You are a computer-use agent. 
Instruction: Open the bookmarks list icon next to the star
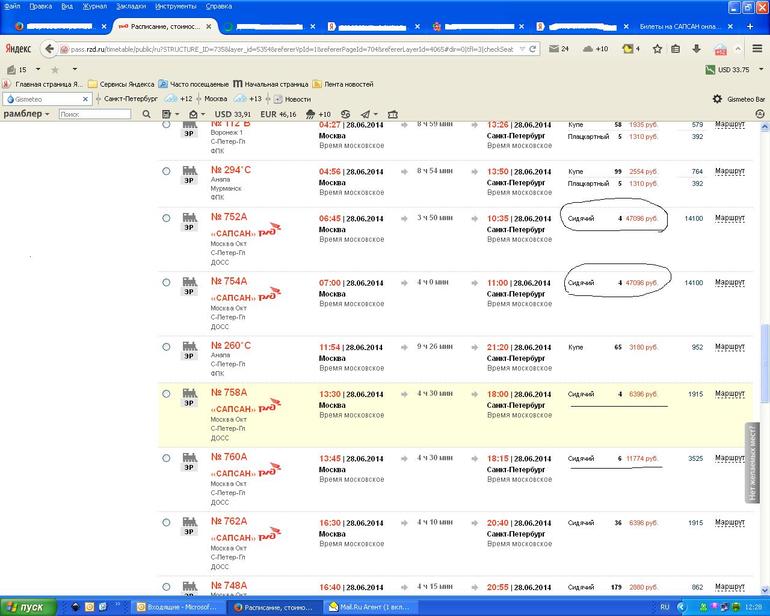click(676, 49)
